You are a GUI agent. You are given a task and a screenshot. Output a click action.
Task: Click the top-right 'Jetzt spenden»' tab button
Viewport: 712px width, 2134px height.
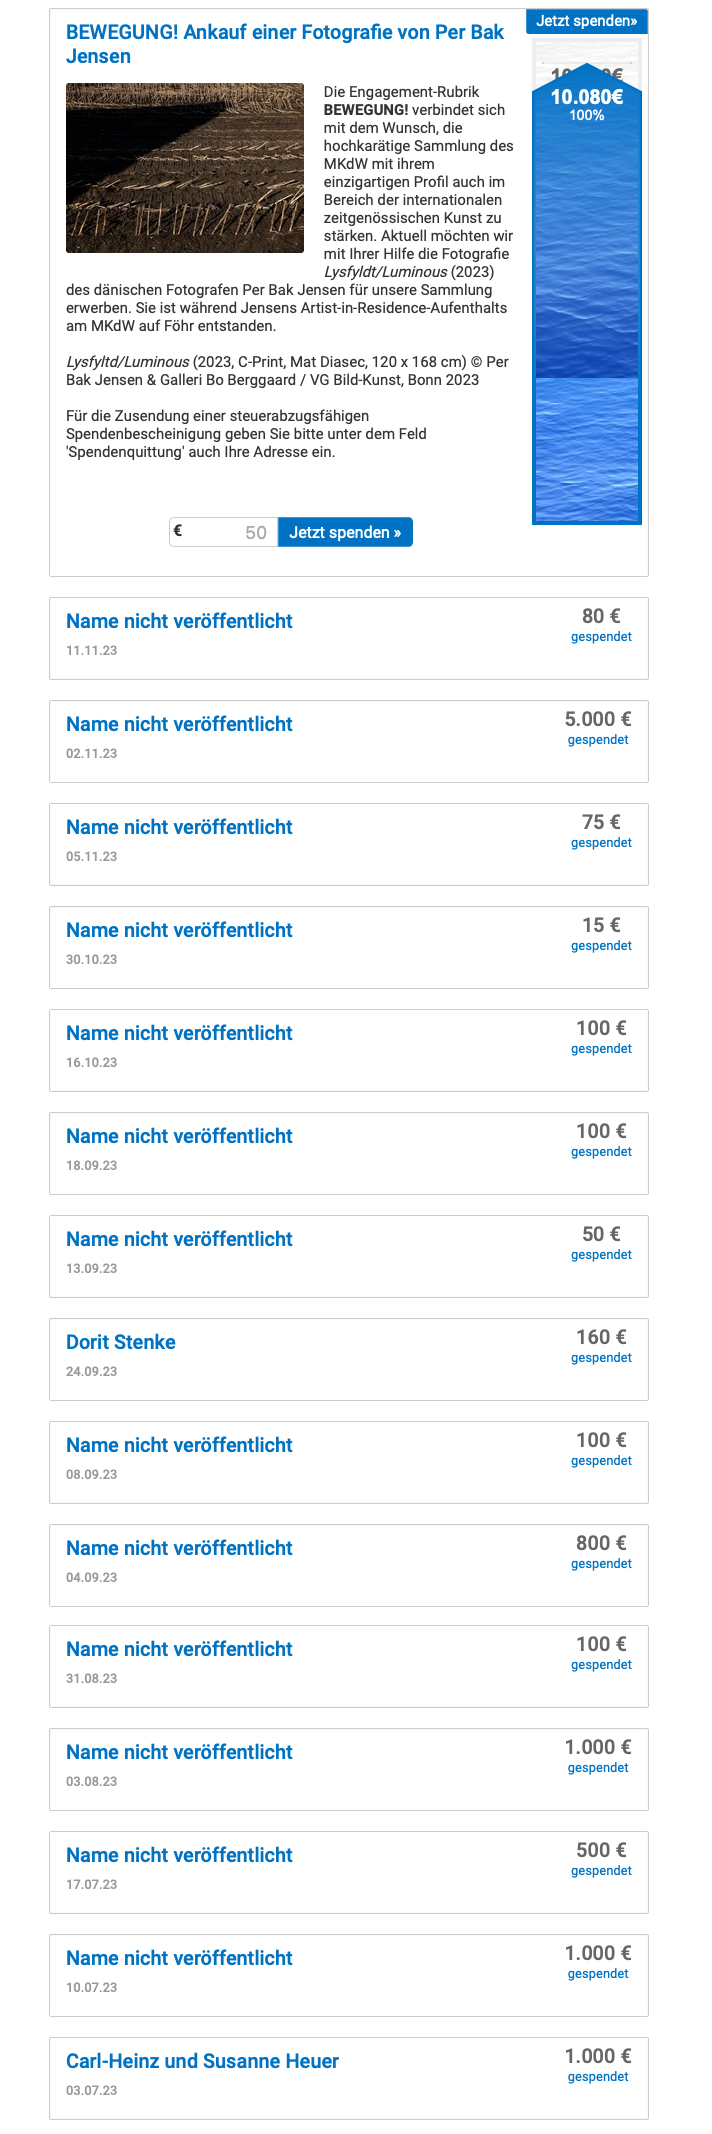(586, 21)
